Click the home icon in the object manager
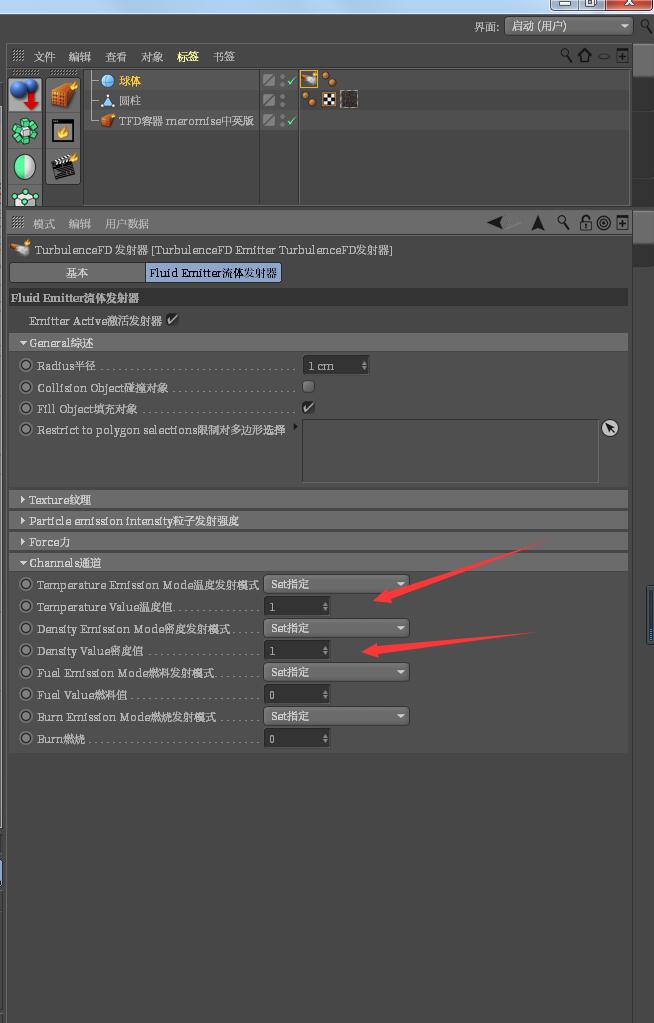Image resolution: width=654 pixels, height=1023 pixels. coord(585,56)
